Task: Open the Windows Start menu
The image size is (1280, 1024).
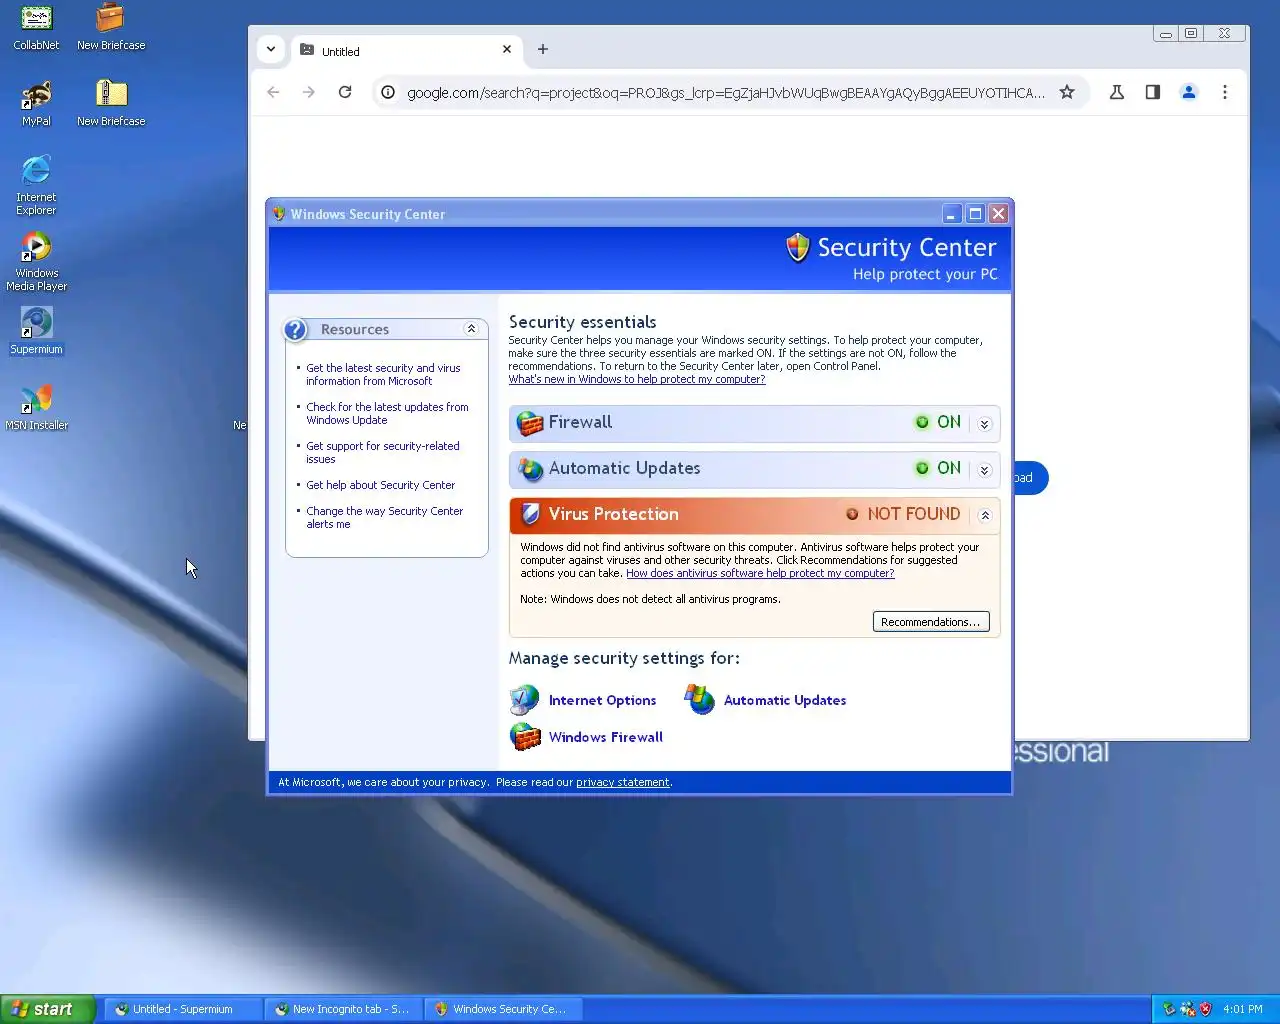Action: pyautogui.click(x=48, y=1009)
